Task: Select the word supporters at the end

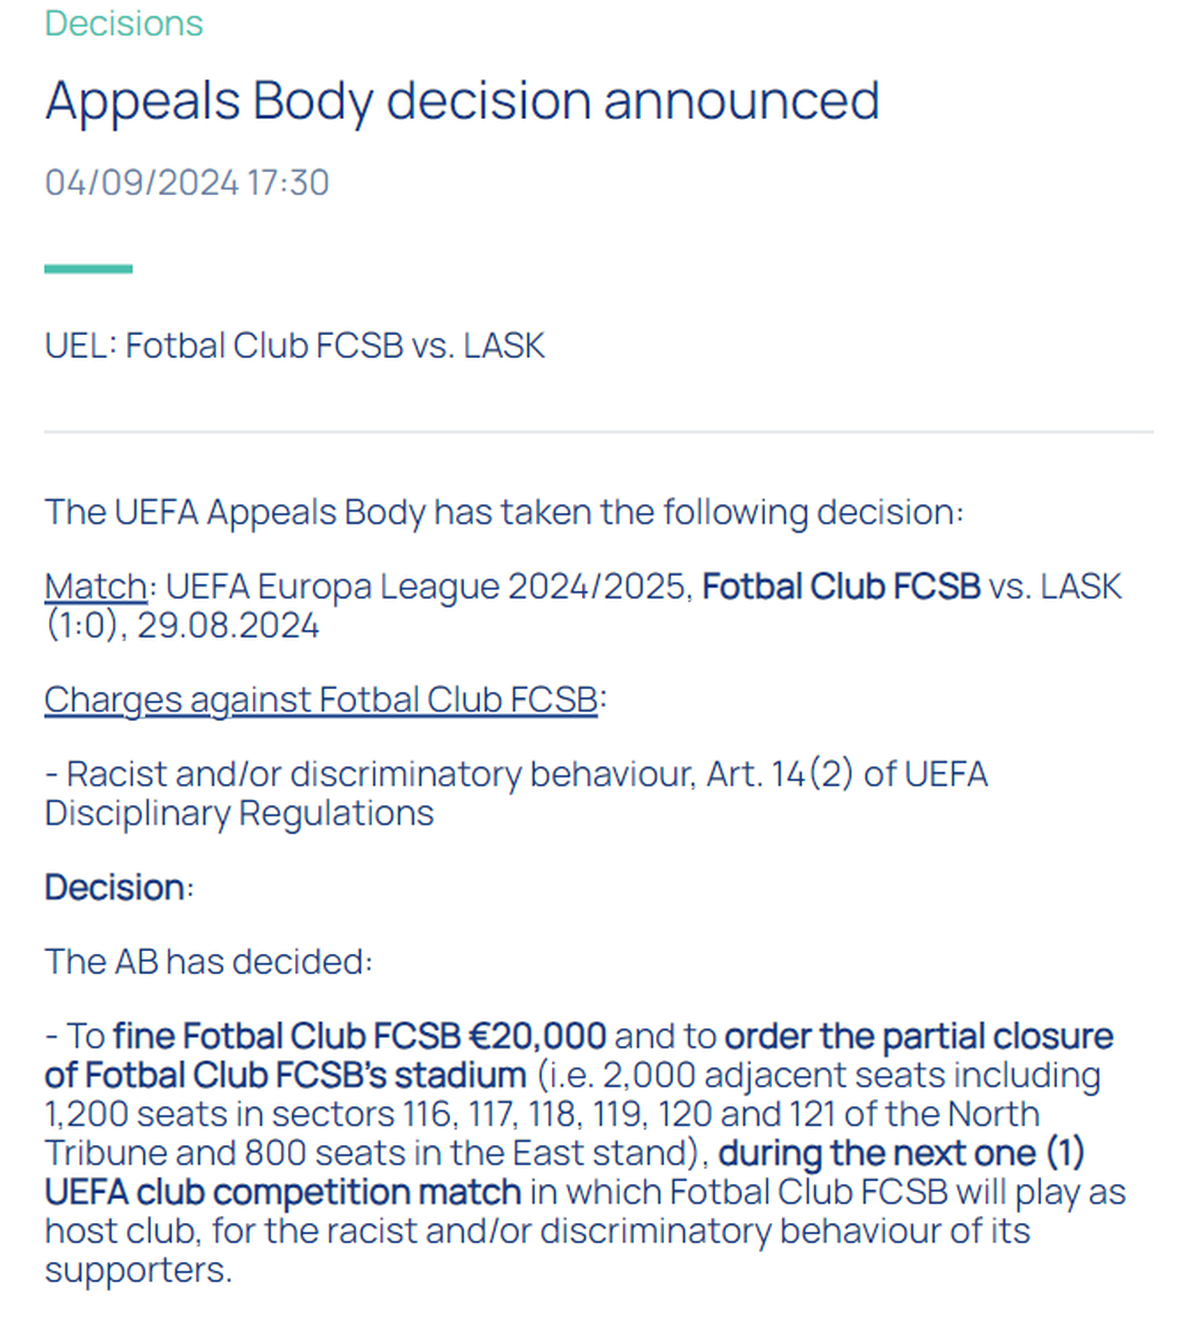Action: pos(138,1271)
